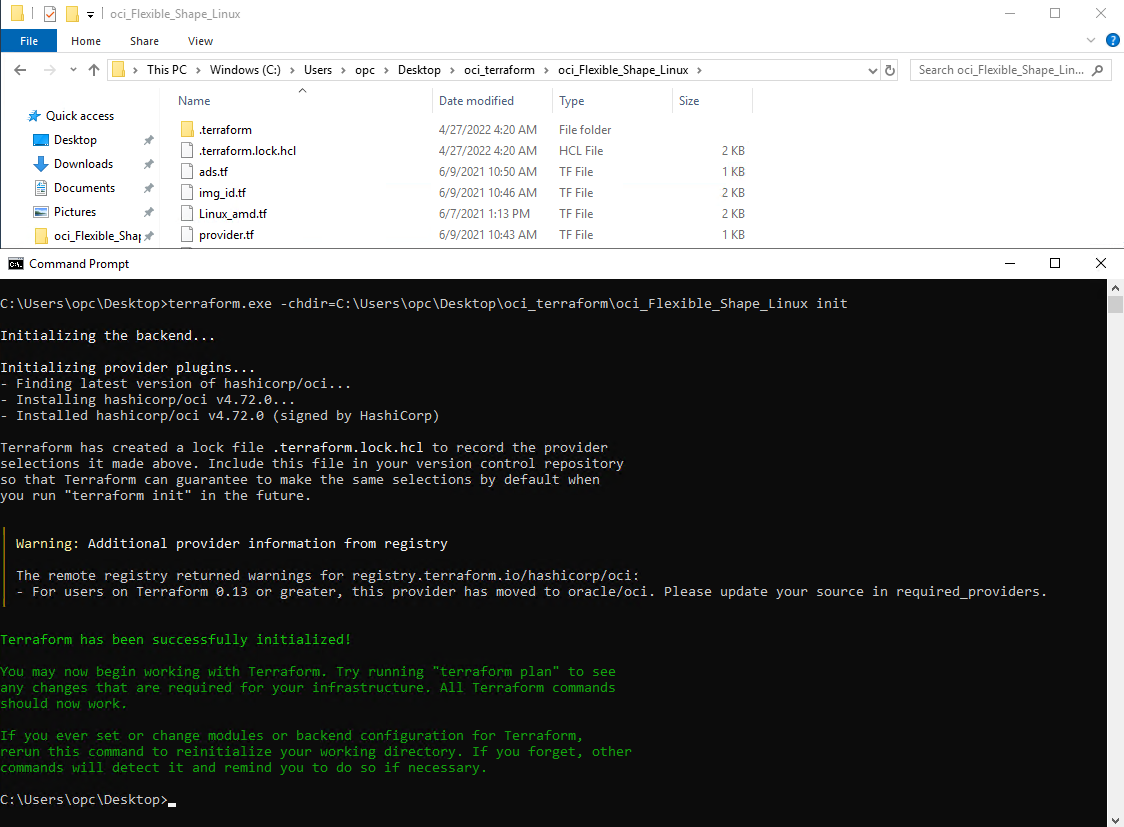The width and height of the screenshot is (1124, 827).
Task: Open Documents in Quick access pane
Action: tap(84, 188)
